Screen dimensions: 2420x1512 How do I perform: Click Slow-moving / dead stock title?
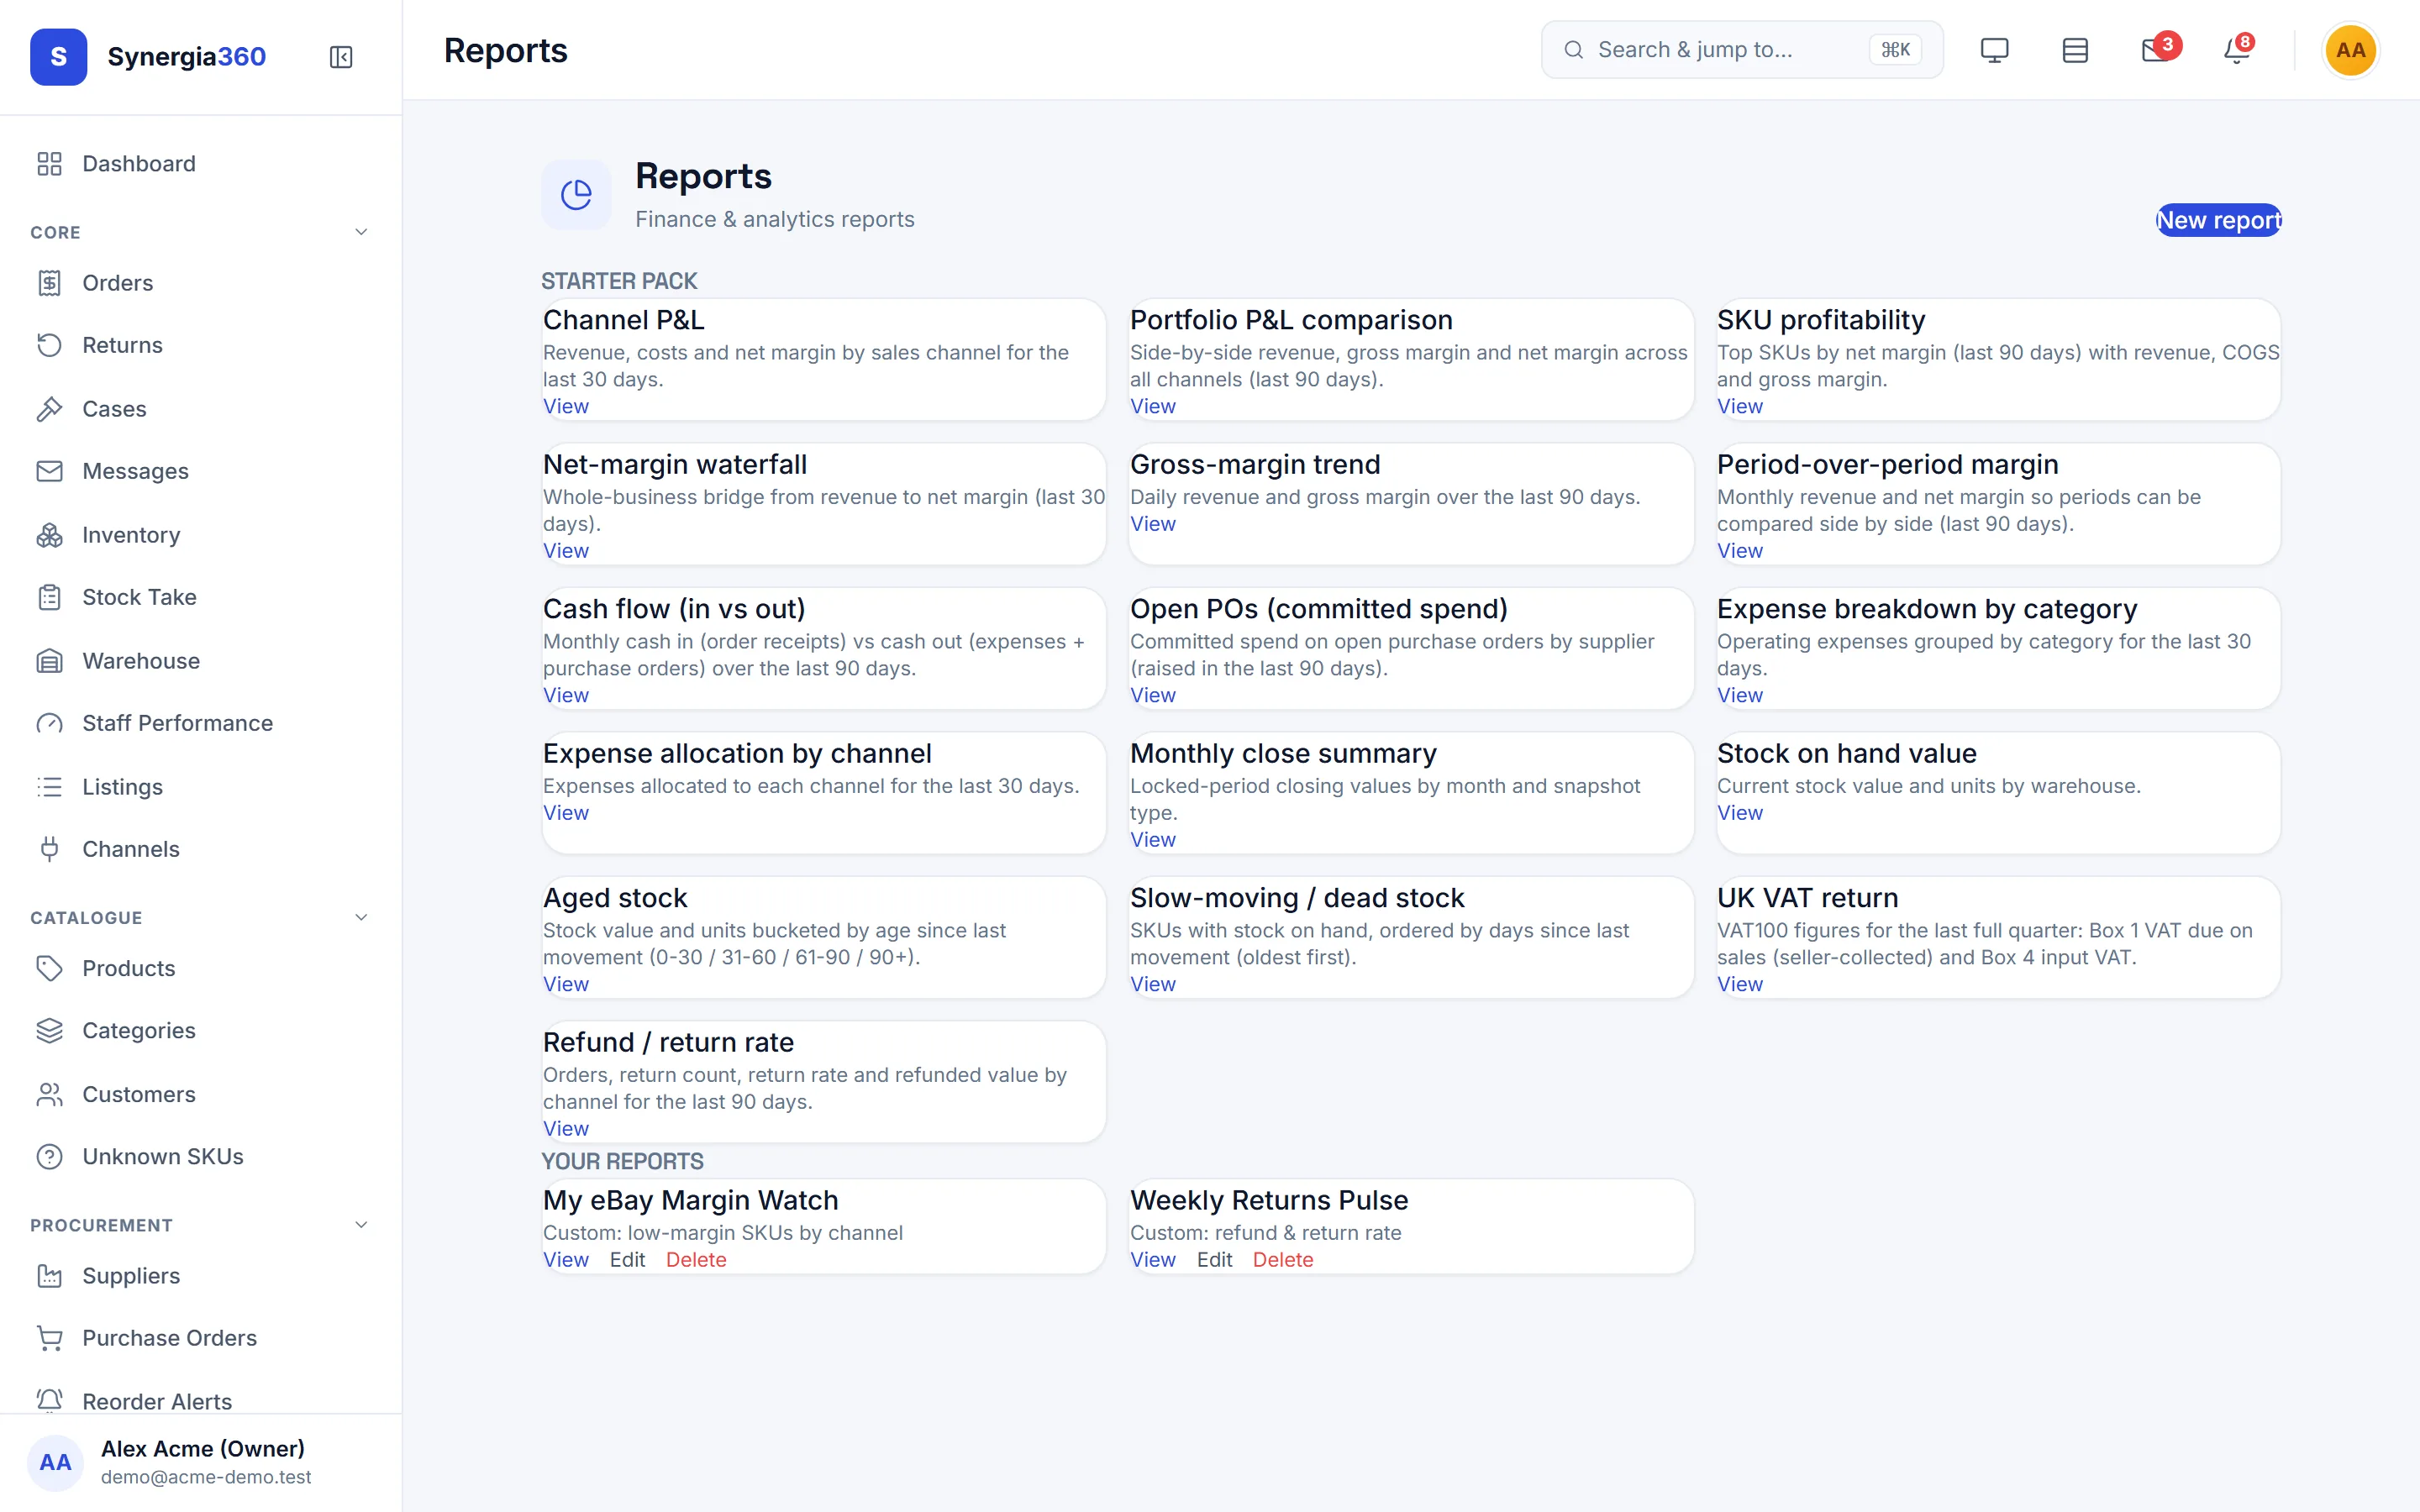point(1297,898)
